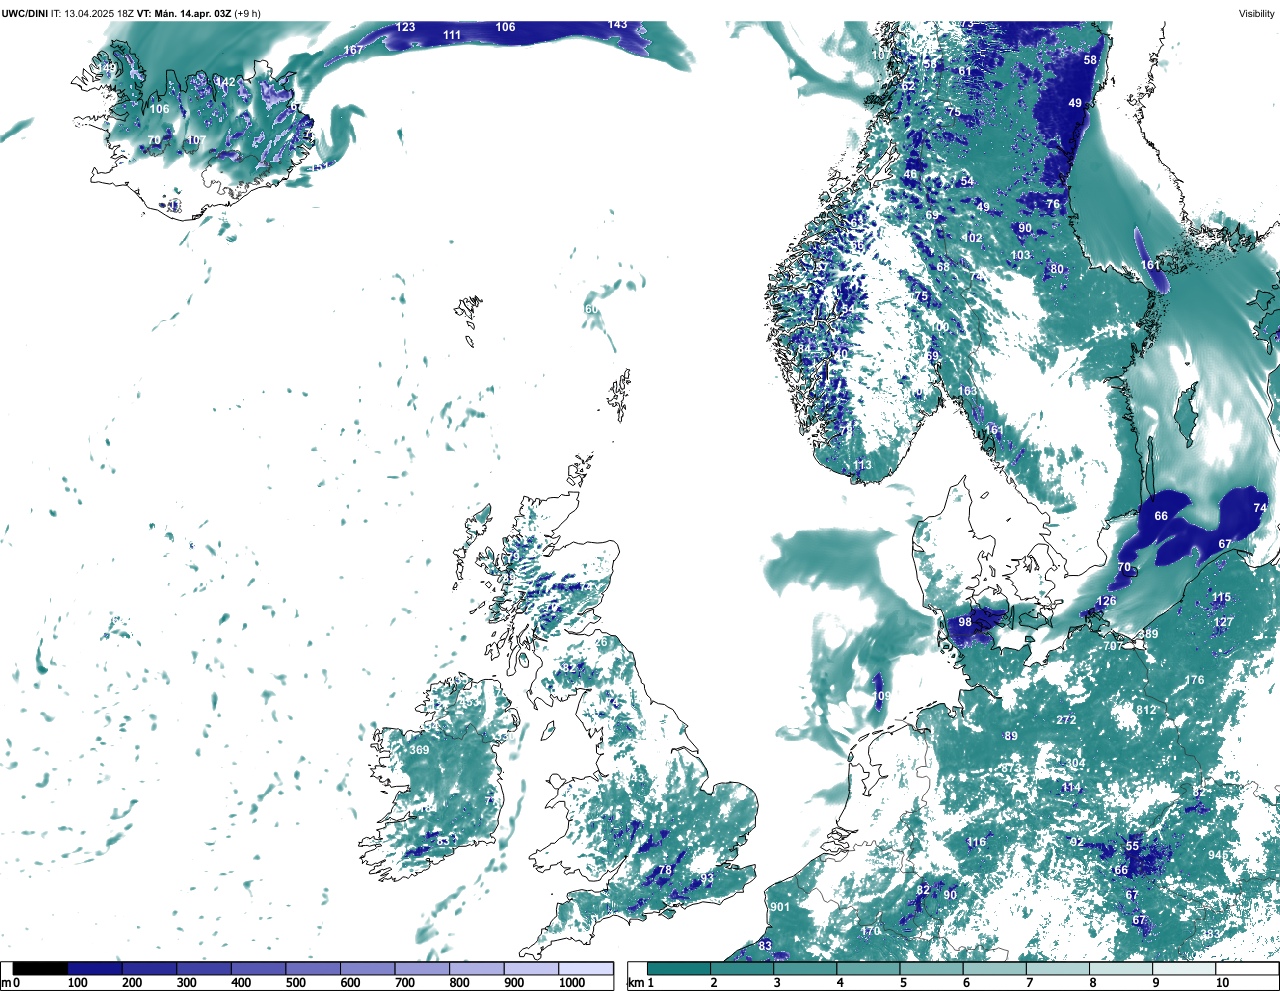Select the 400–500 m legend color segment

coord(258,968)
